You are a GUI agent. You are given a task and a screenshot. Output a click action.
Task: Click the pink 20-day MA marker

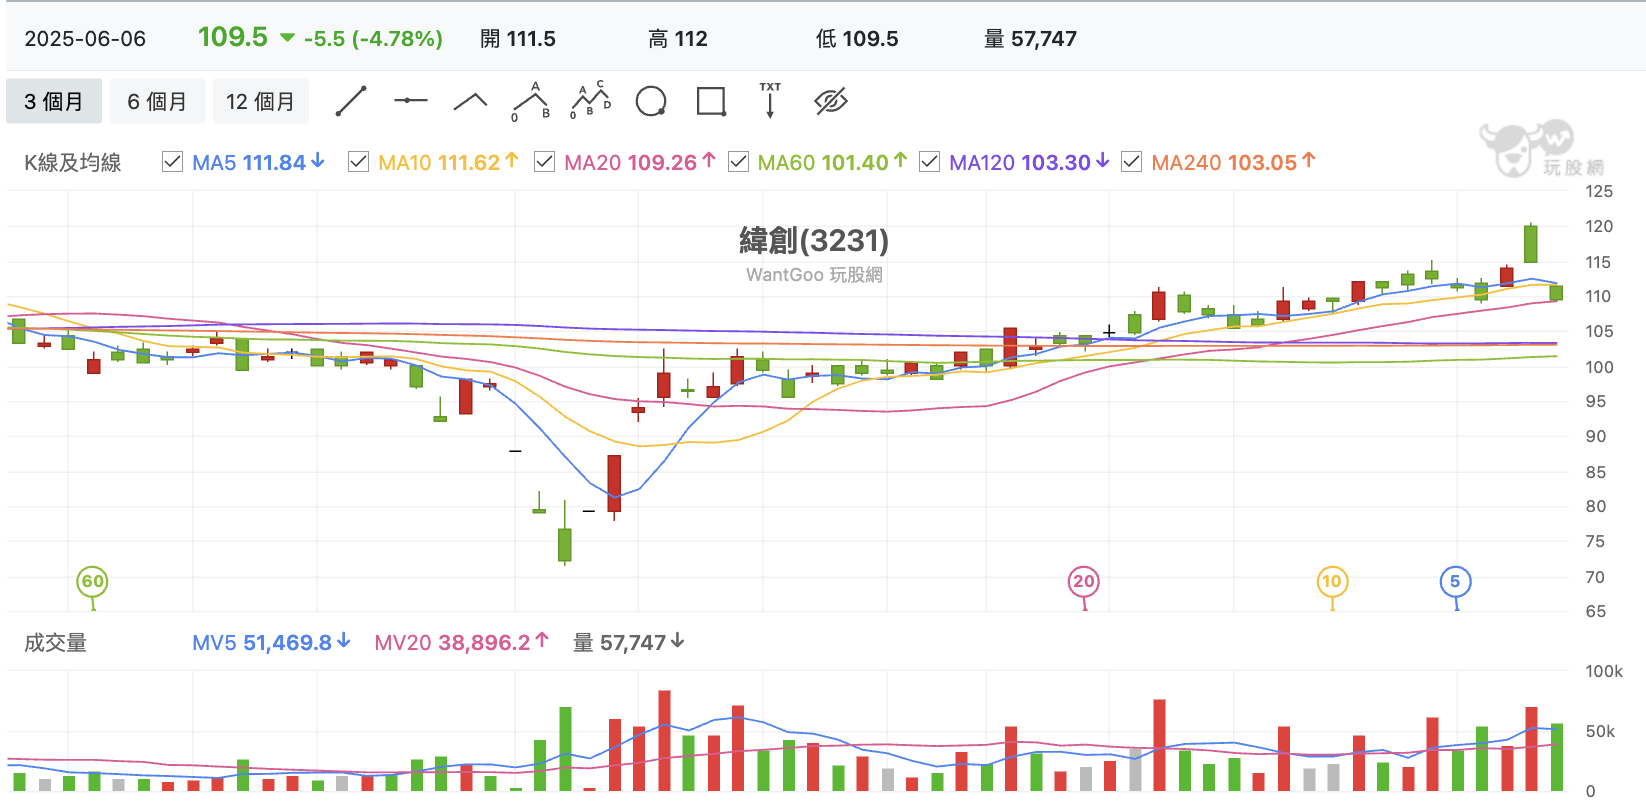1084,582
